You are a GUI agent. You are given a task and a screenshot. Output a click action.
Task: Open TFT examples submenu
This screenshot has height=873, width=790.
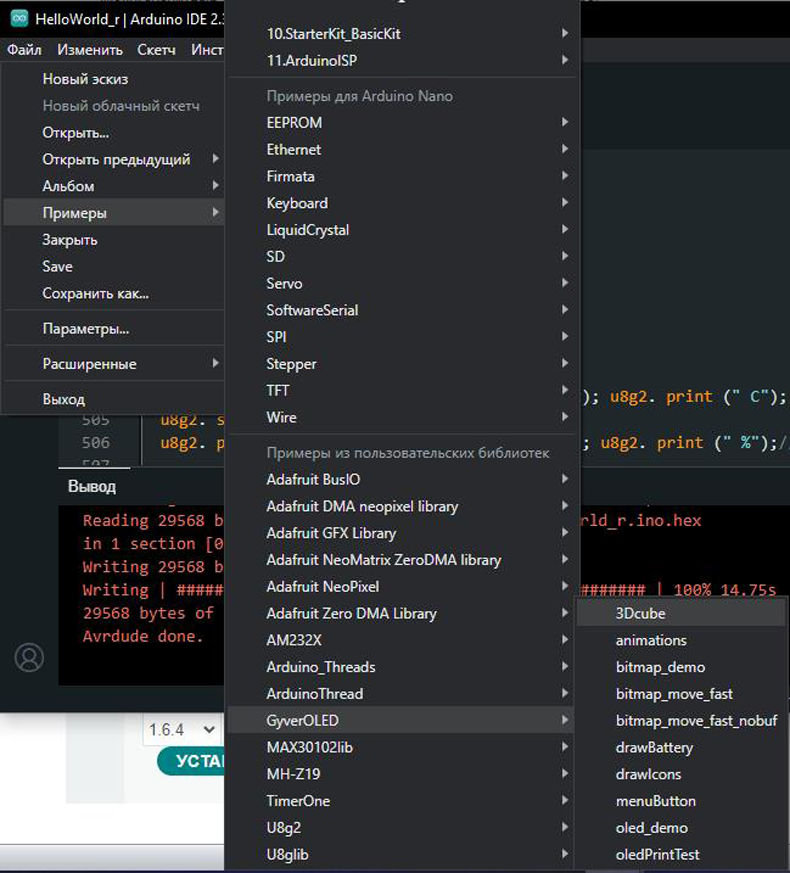tap(402, 390)
